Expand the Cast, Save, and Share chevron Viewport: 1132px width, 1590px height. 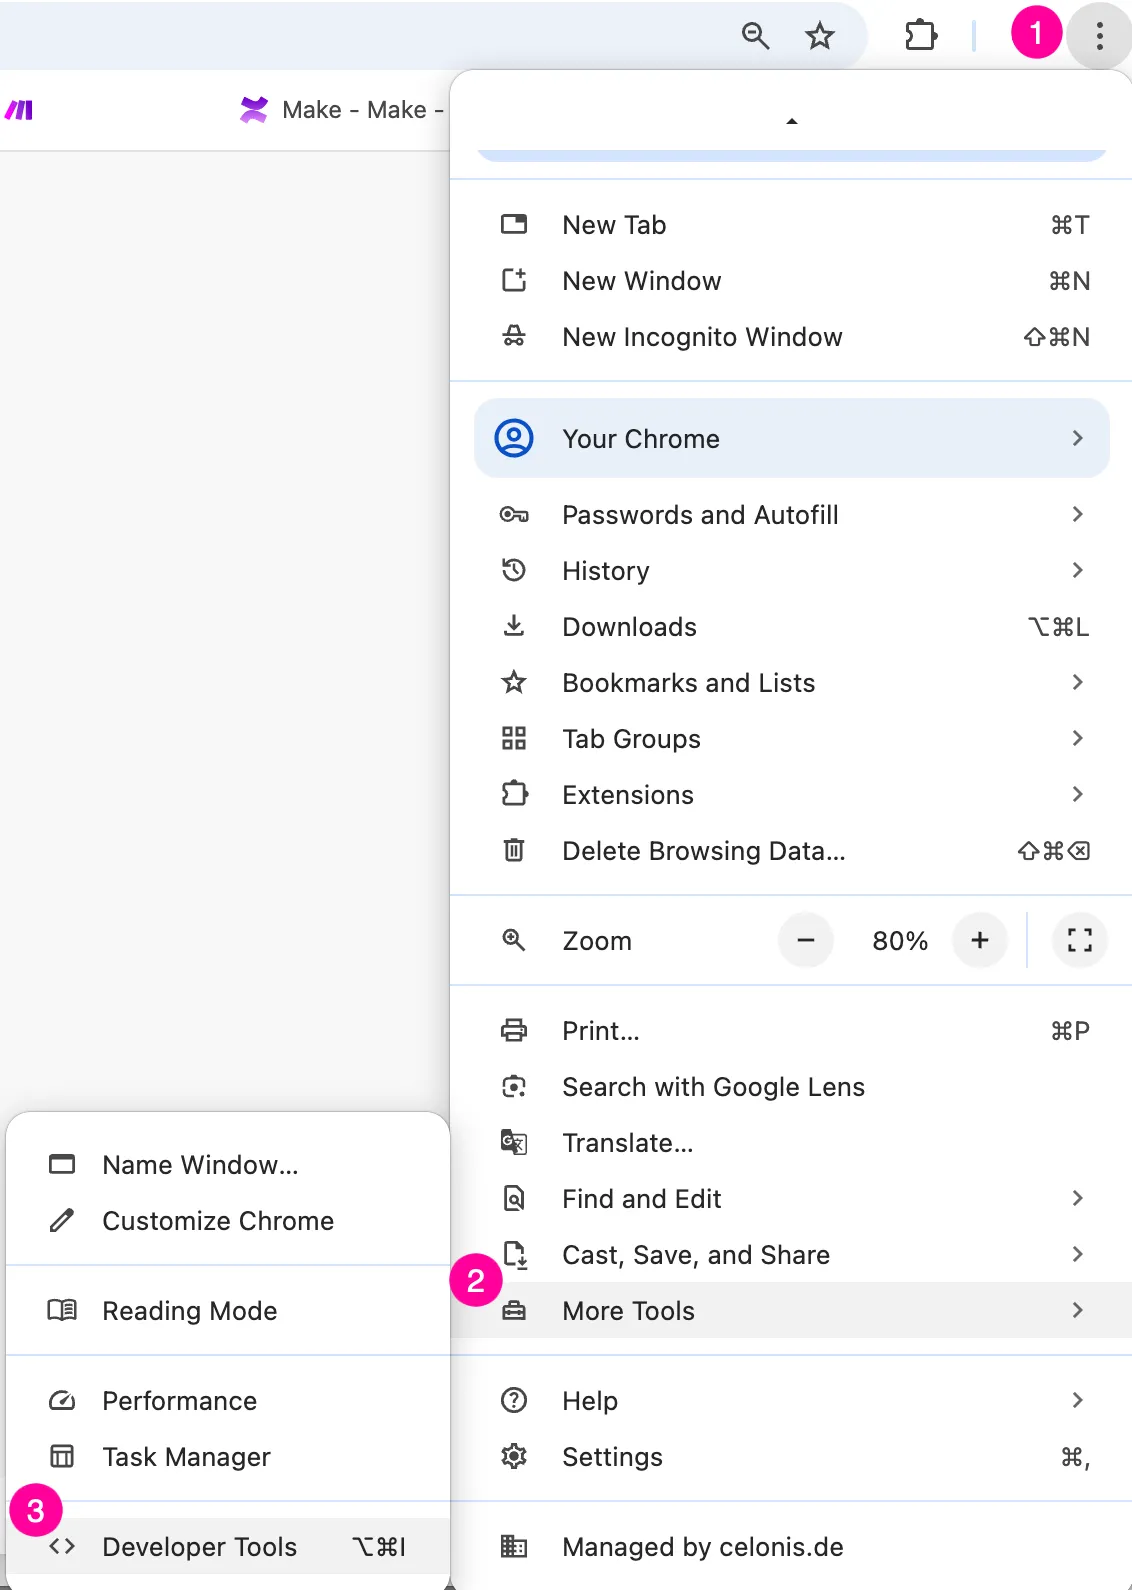coord(1077,1254)
